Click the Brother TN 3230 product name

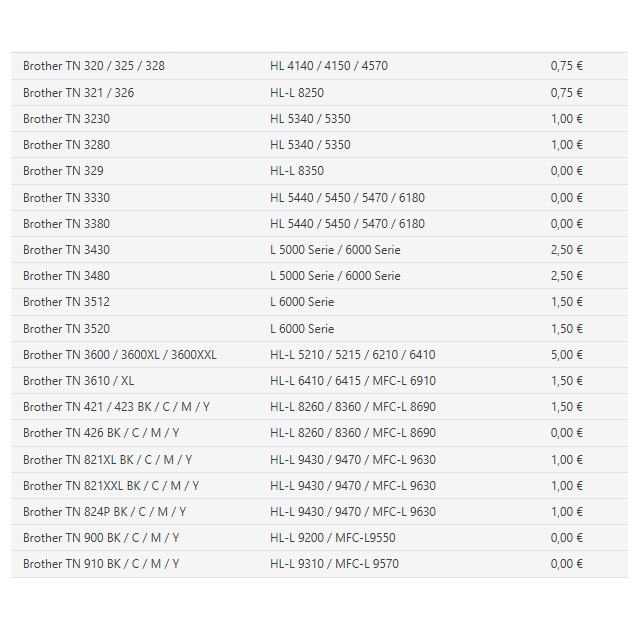[66, 119]
